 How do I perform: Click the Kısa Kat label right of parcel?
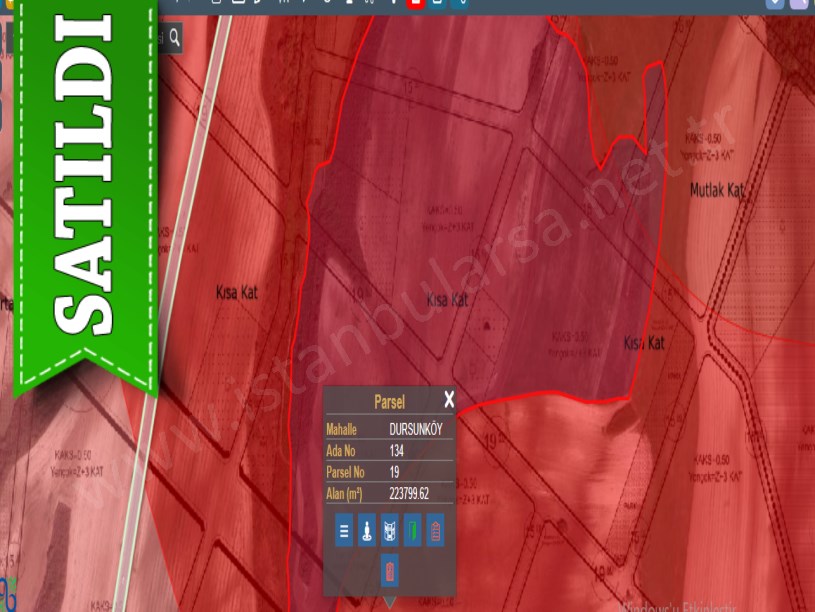tap(644, 343)
